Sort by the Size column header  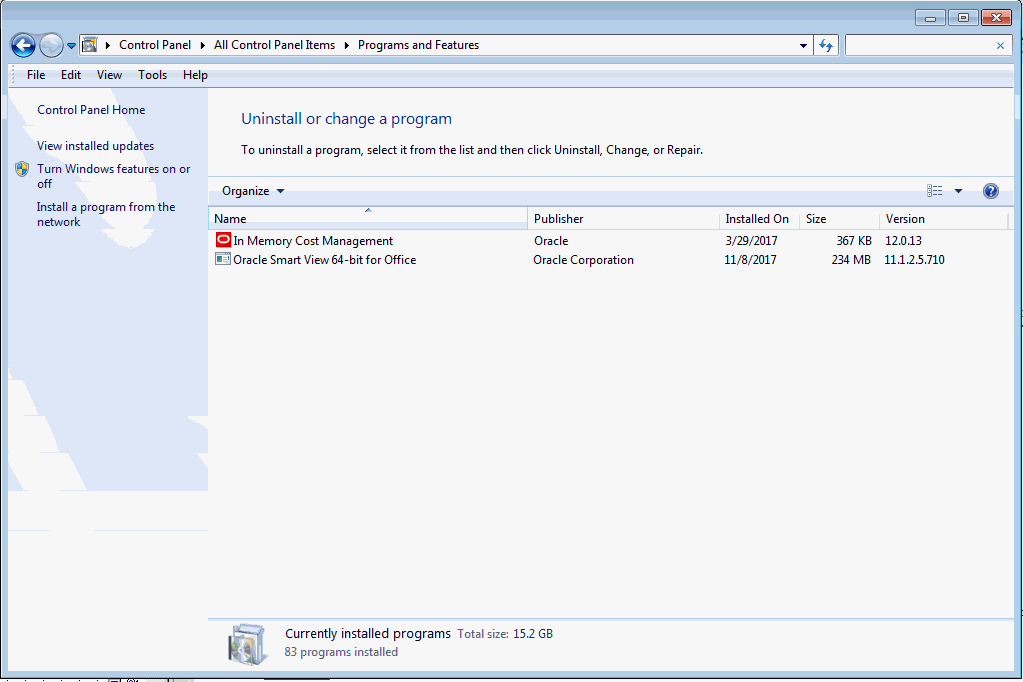point(839,219)
